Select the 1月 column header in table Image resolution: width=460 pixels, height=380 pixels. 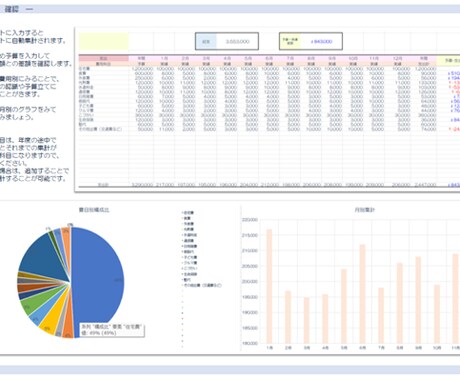click(164, 58)
